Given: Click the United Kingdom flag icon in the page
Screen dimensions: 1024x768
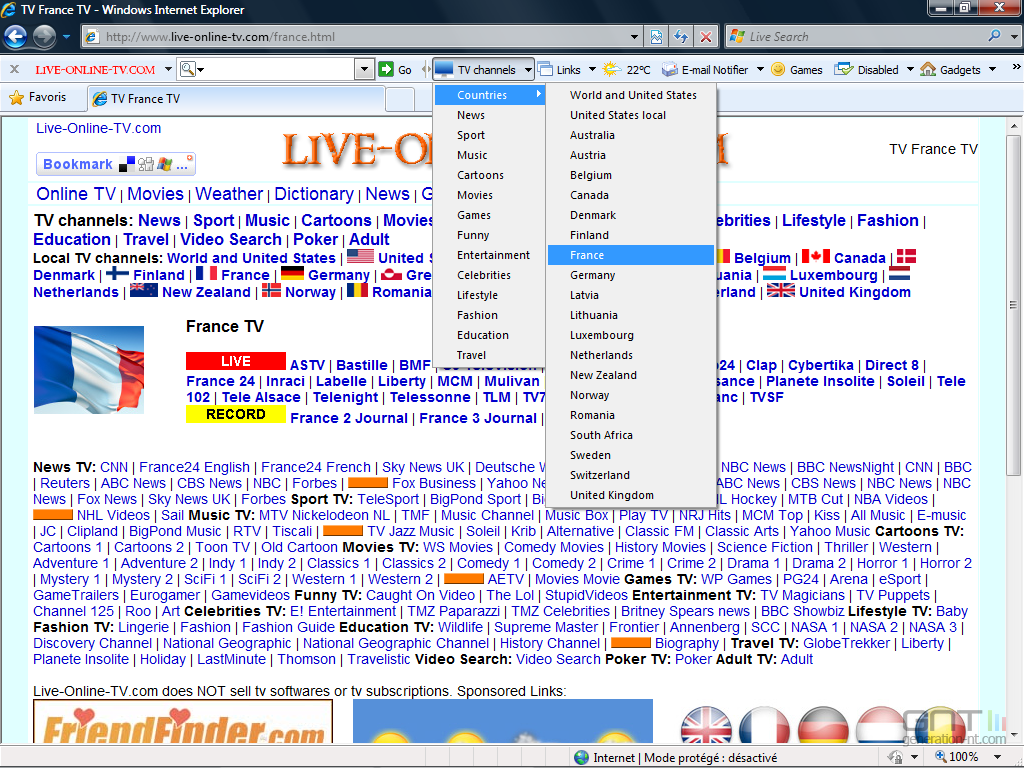Looking at the screenshot, I should [780, 291].
